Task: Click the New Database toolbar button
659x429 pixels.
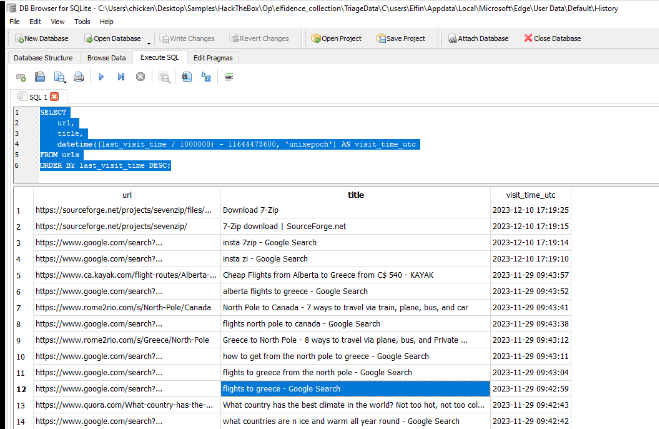Action: tap(42, 38)
